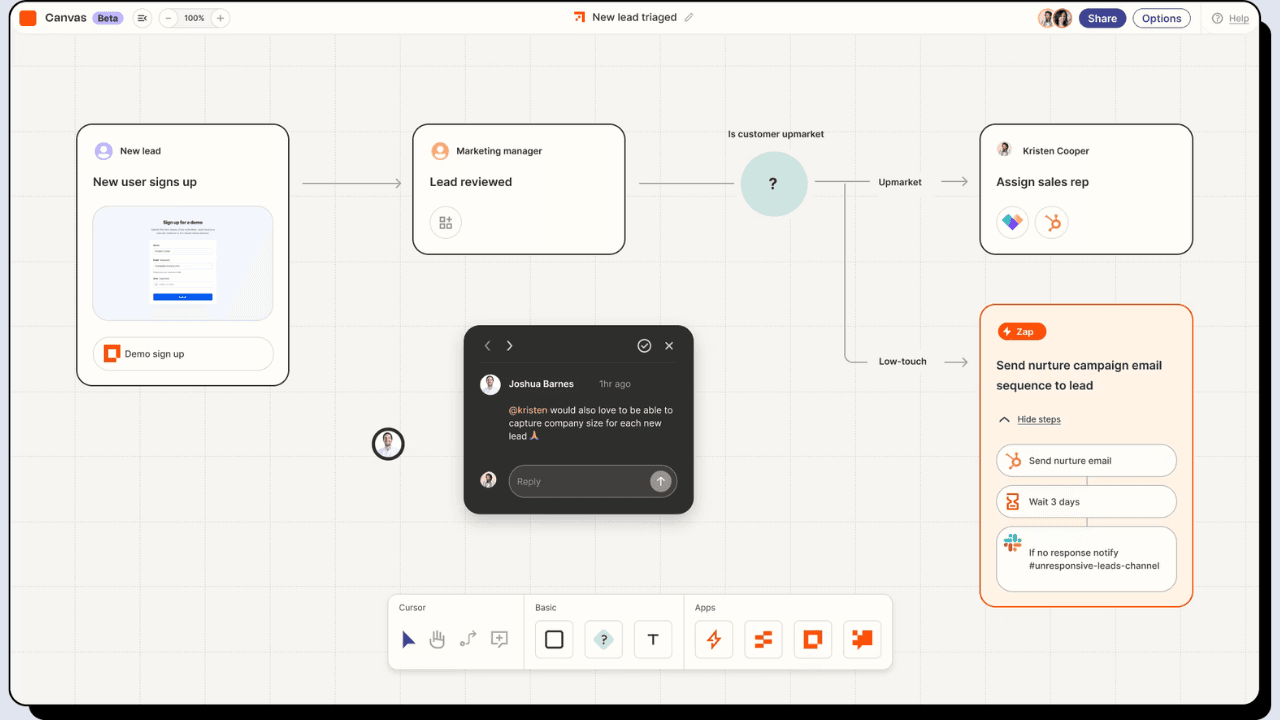Click the "Low-touch" branch label
This screenshot has height=720, width=1280.
pyautogui.click(x=902, y=361)
